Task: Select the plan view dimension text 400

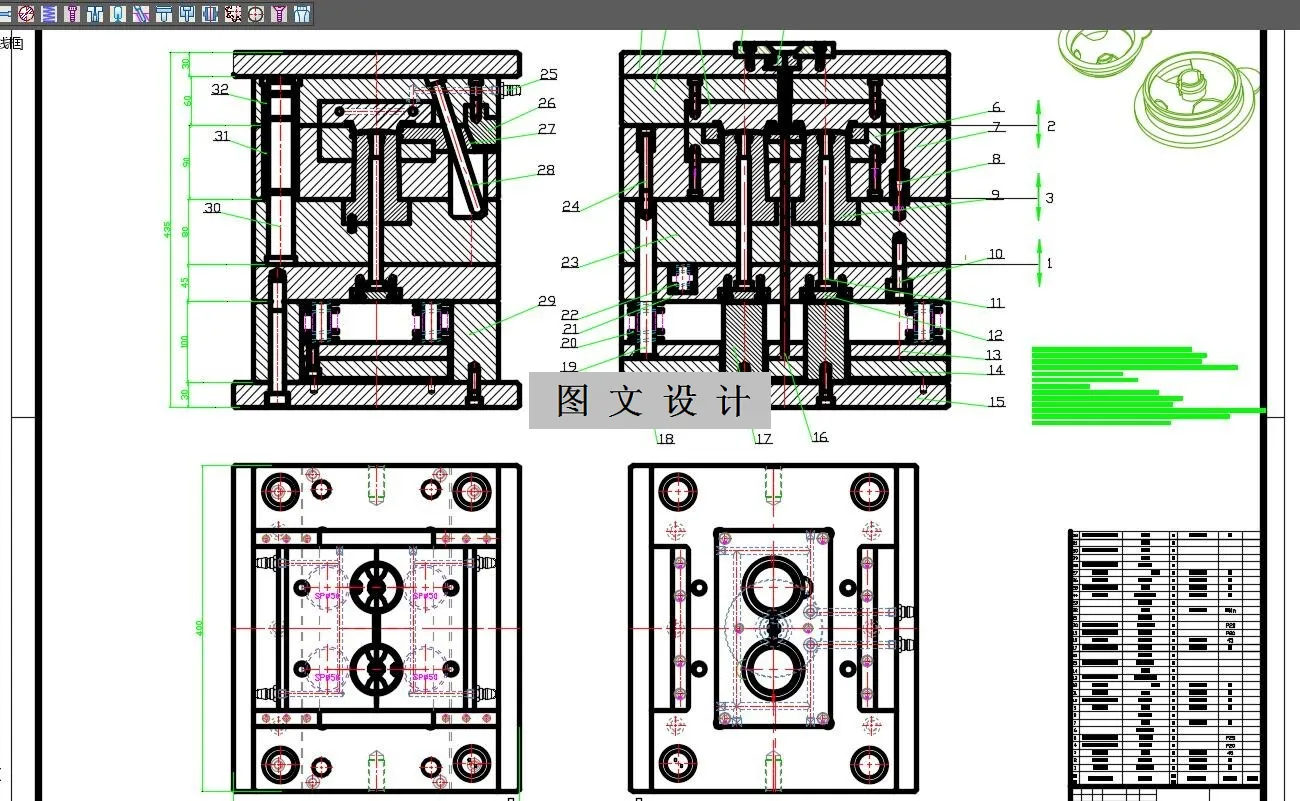Action: tap(199, 628)
